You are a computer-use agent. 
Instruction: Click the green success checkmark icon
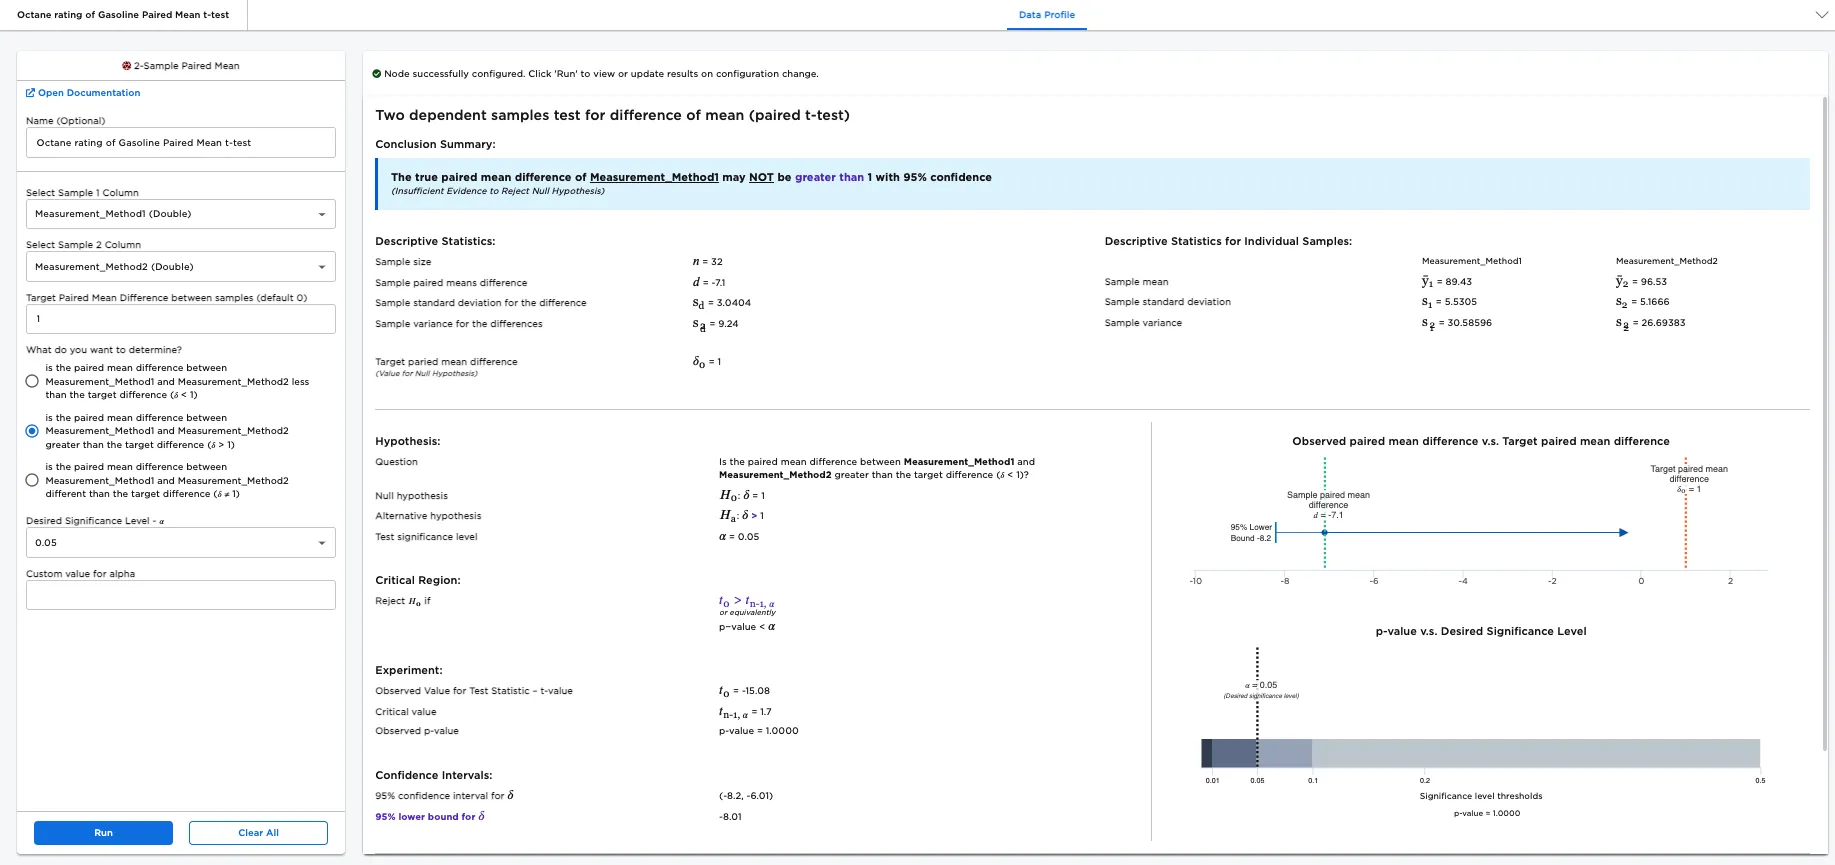tap(377, 74)
